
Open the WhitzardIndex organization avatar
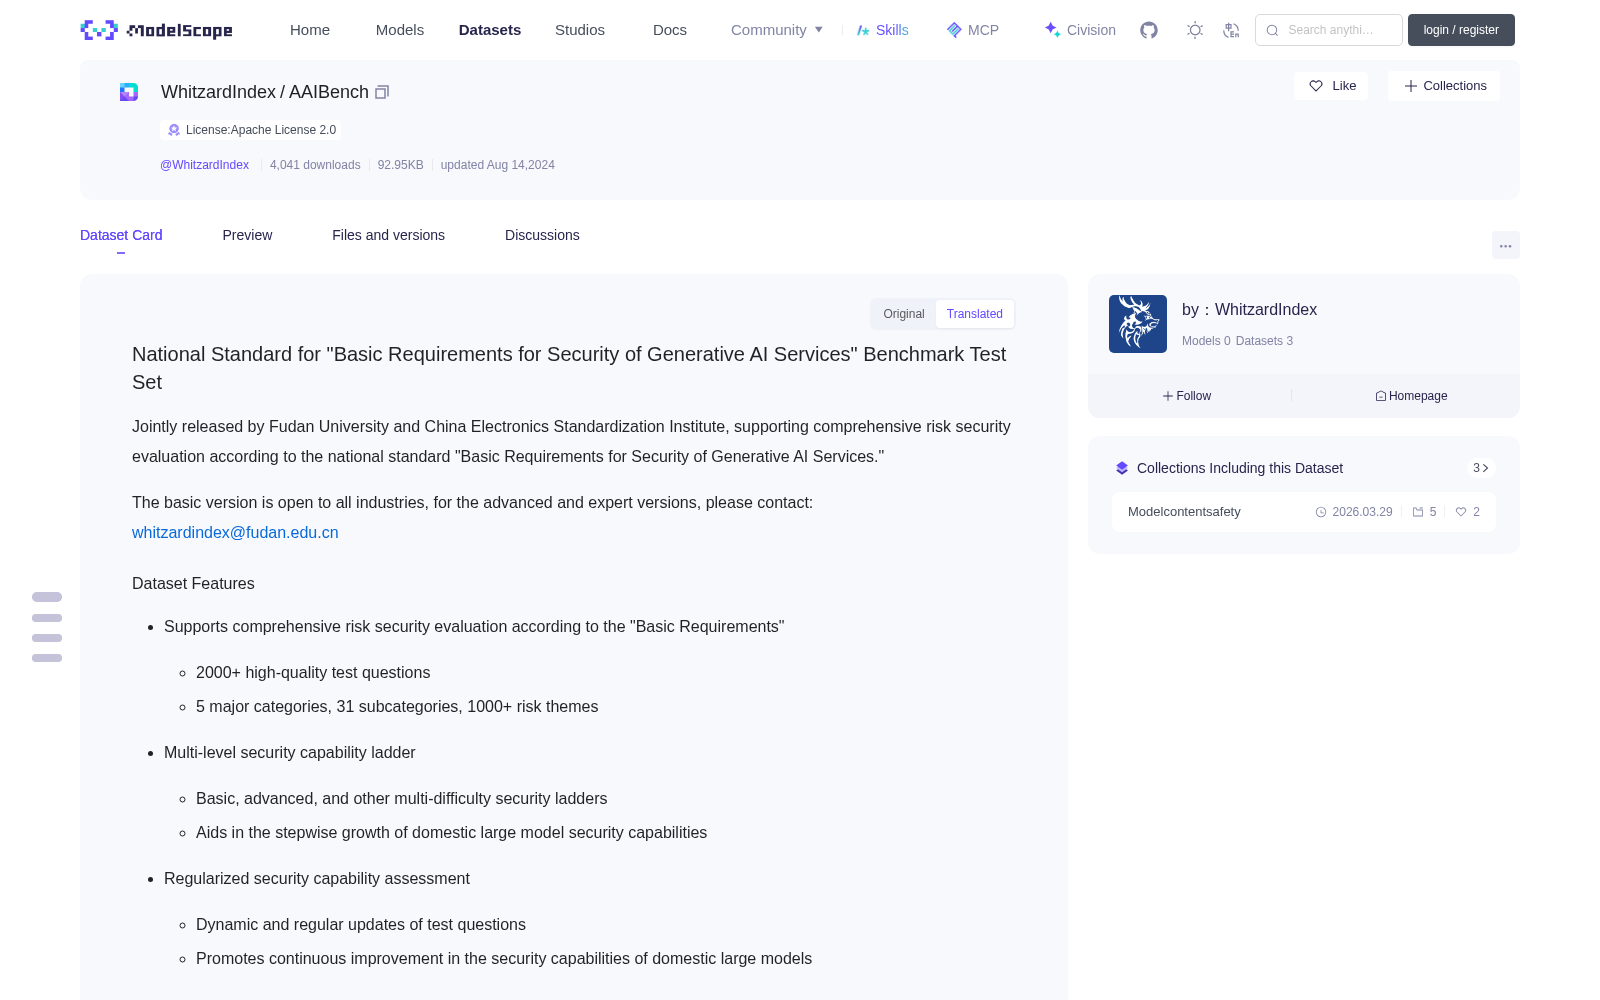1138,324
